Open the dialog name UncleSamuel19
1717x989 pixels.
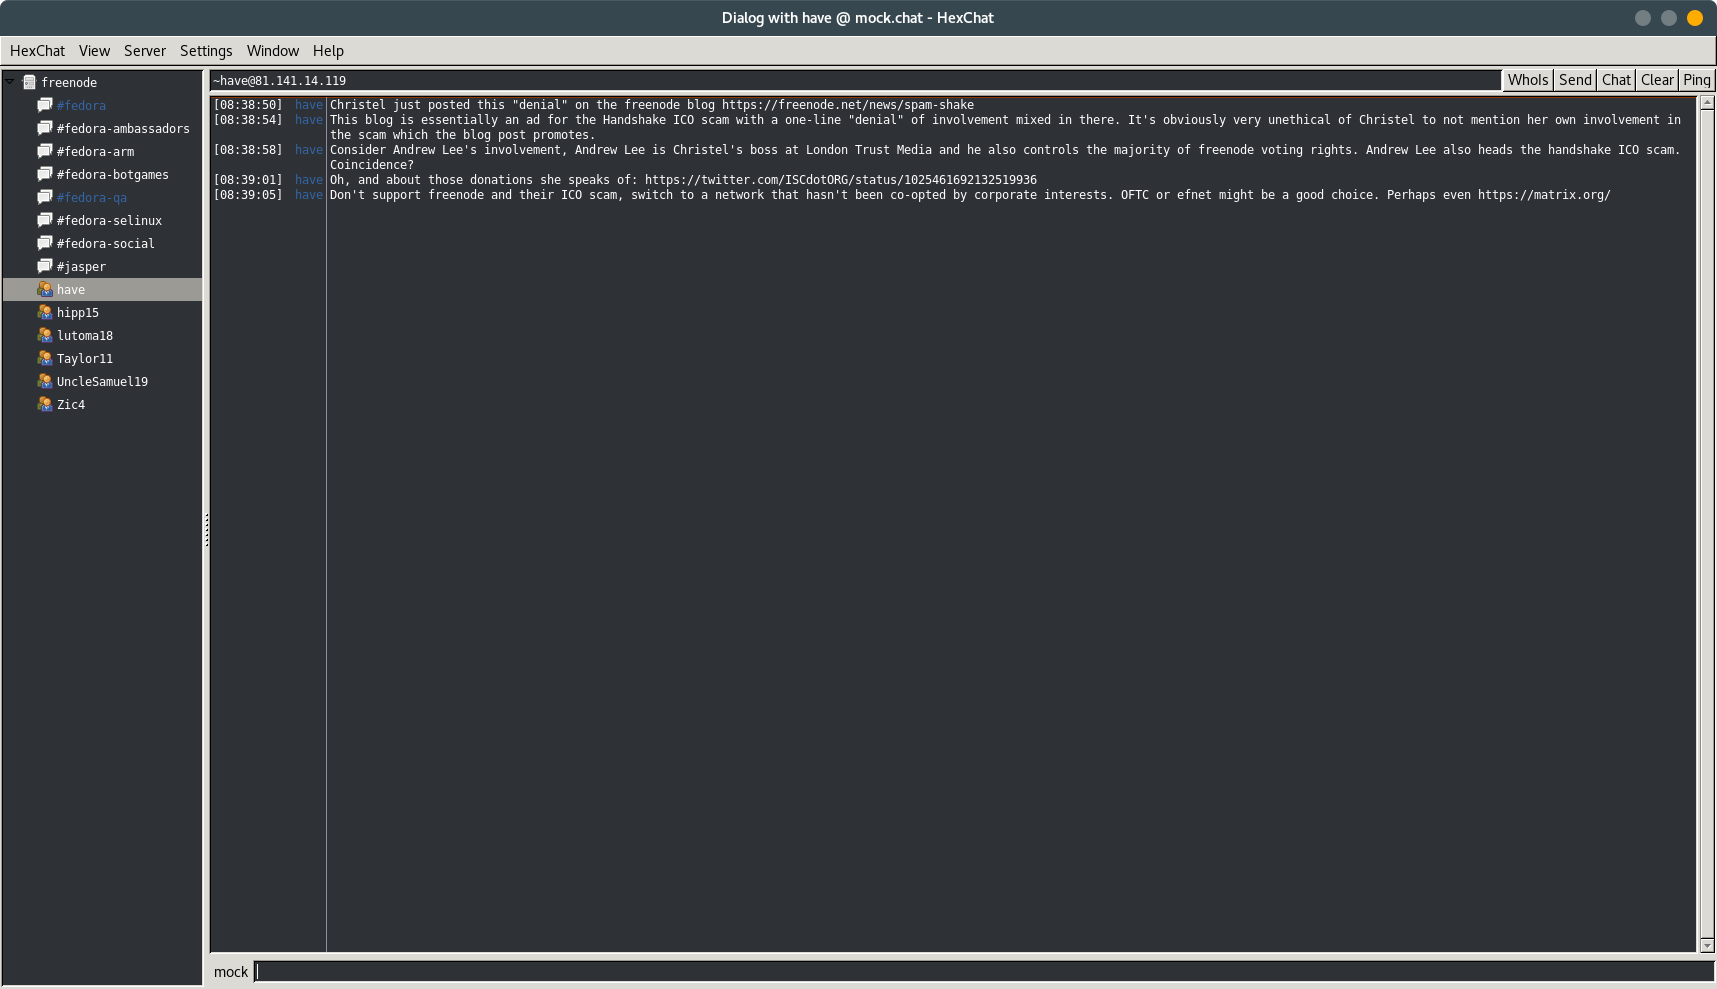102,381
